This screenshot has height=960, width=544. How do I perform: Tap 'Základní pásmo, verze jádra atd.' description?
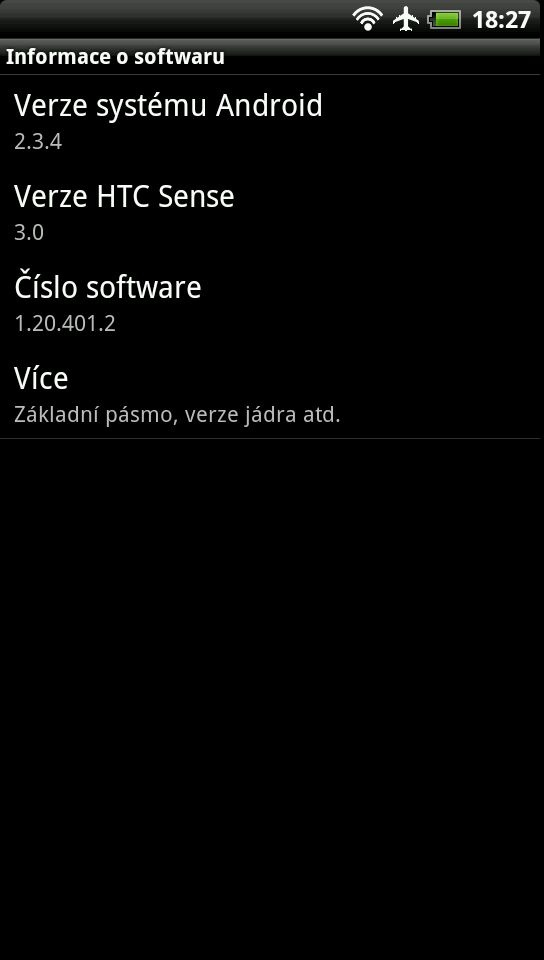[177, 415]
